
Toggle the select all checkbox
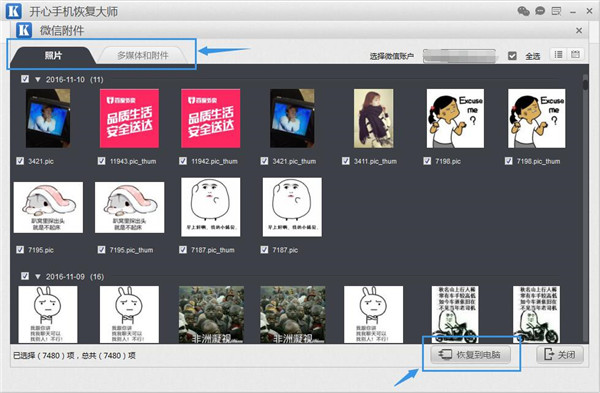coord(512,56)
